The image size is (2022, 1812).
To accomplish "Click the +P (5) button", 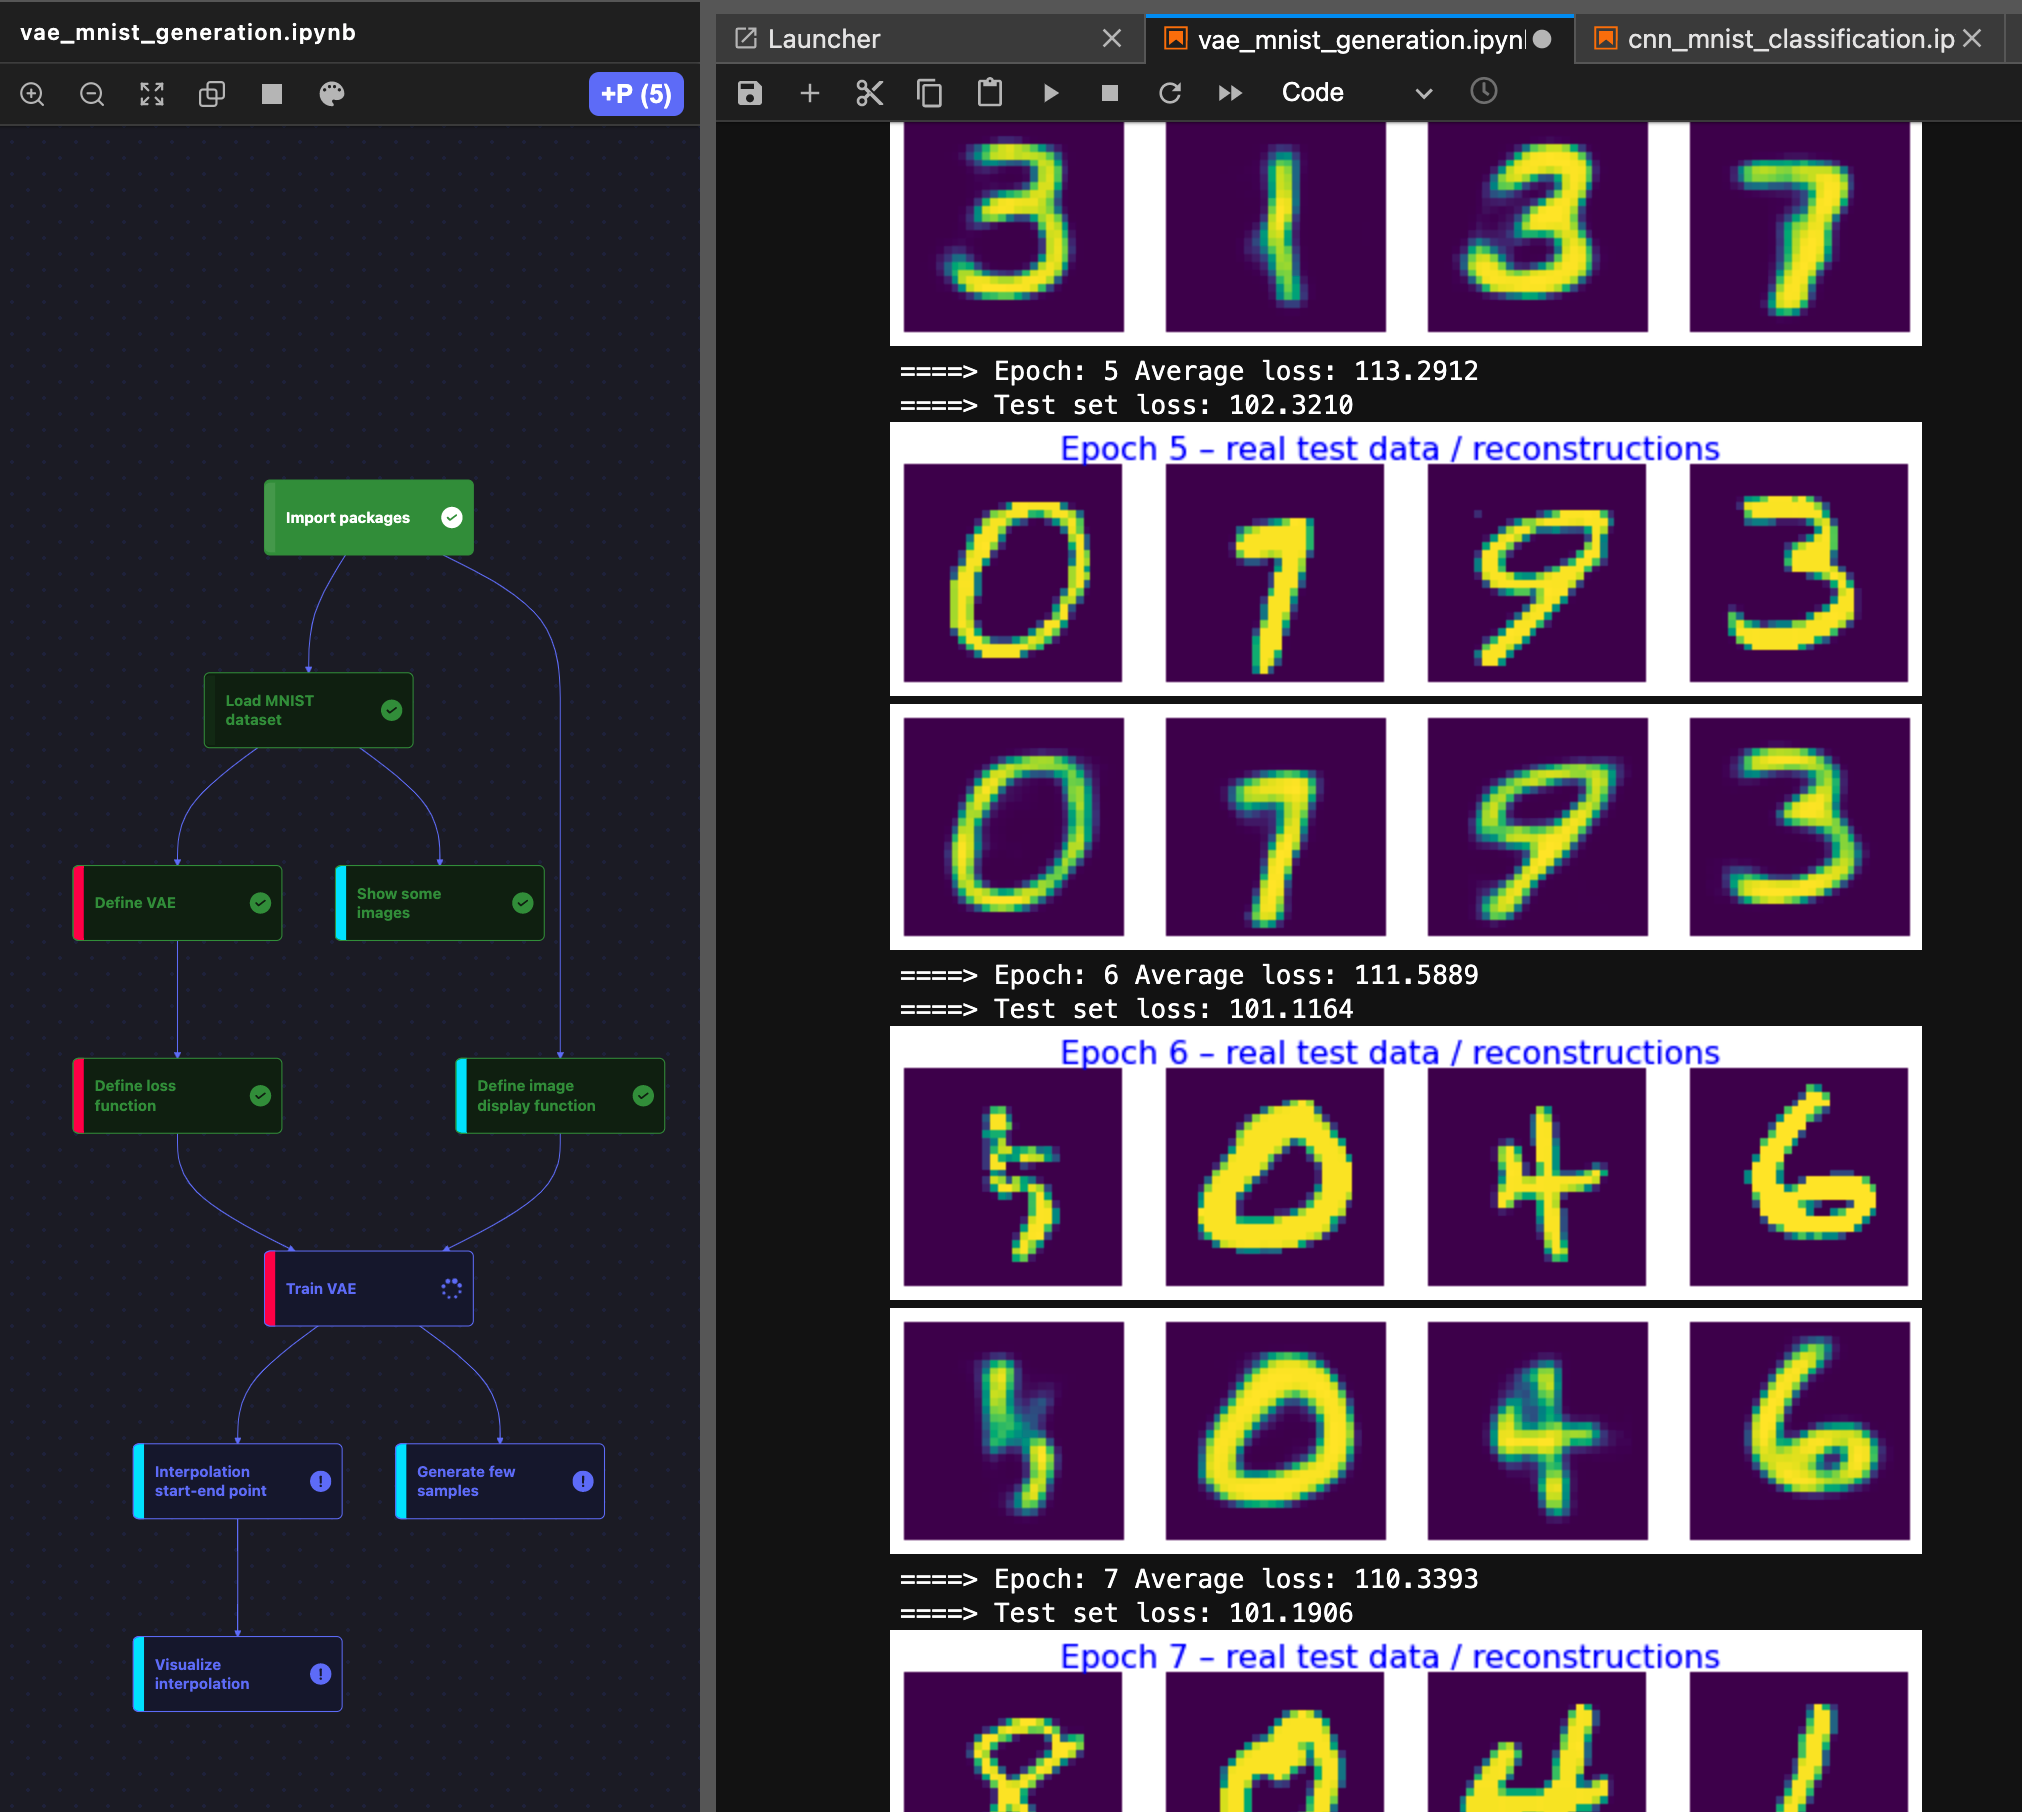I will [636, 94].
